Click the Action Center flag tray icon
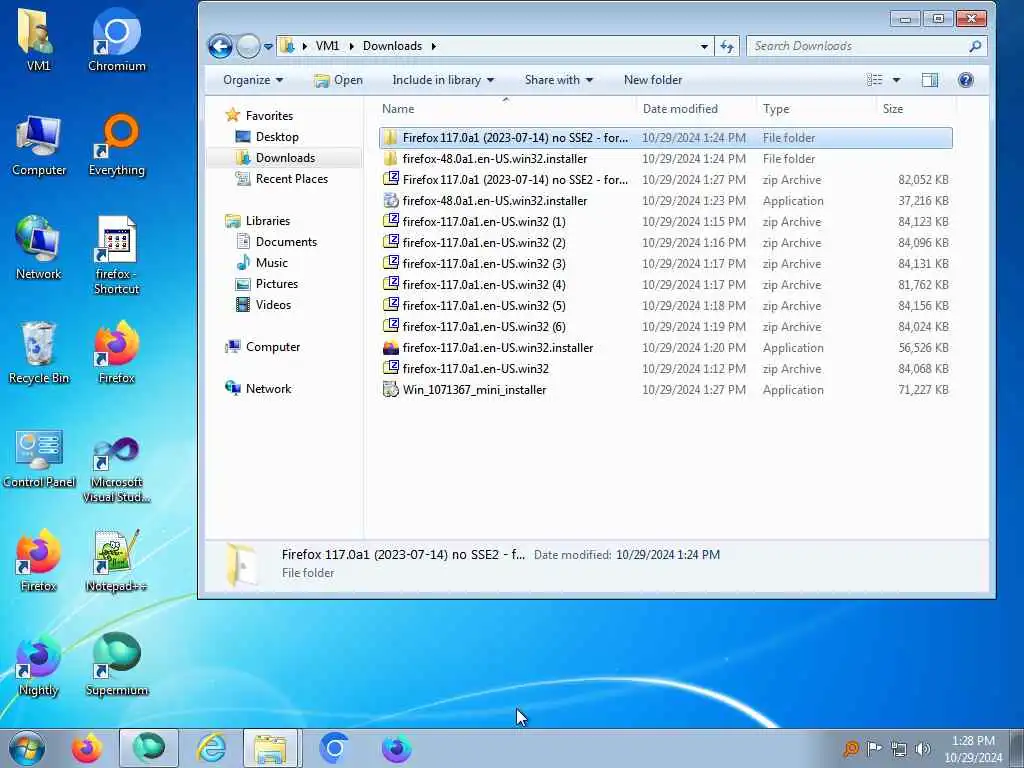This screenshot has height=768, width=1024. coord(874,748)
